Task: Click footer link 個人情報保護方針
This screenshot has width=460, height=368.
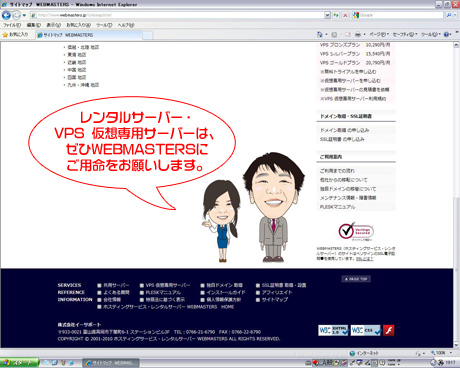Action: (x=223, y=300)
